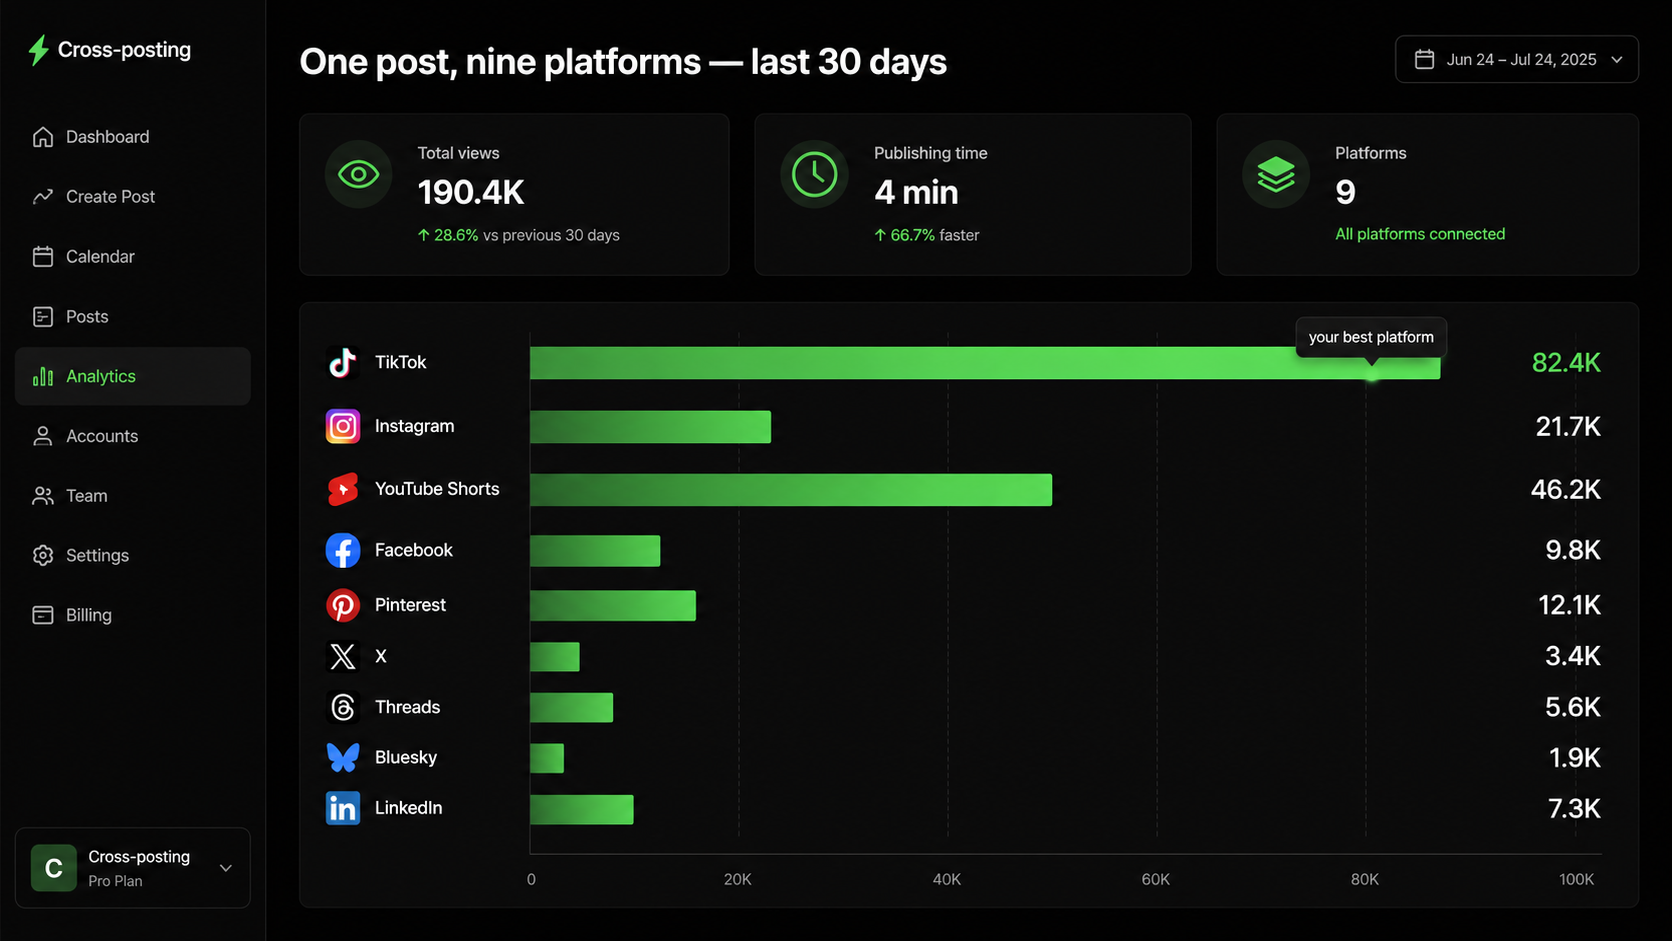The image size is (1672, 941).
Task: Click the Bluesky butterfly icon
Action: 343,757
